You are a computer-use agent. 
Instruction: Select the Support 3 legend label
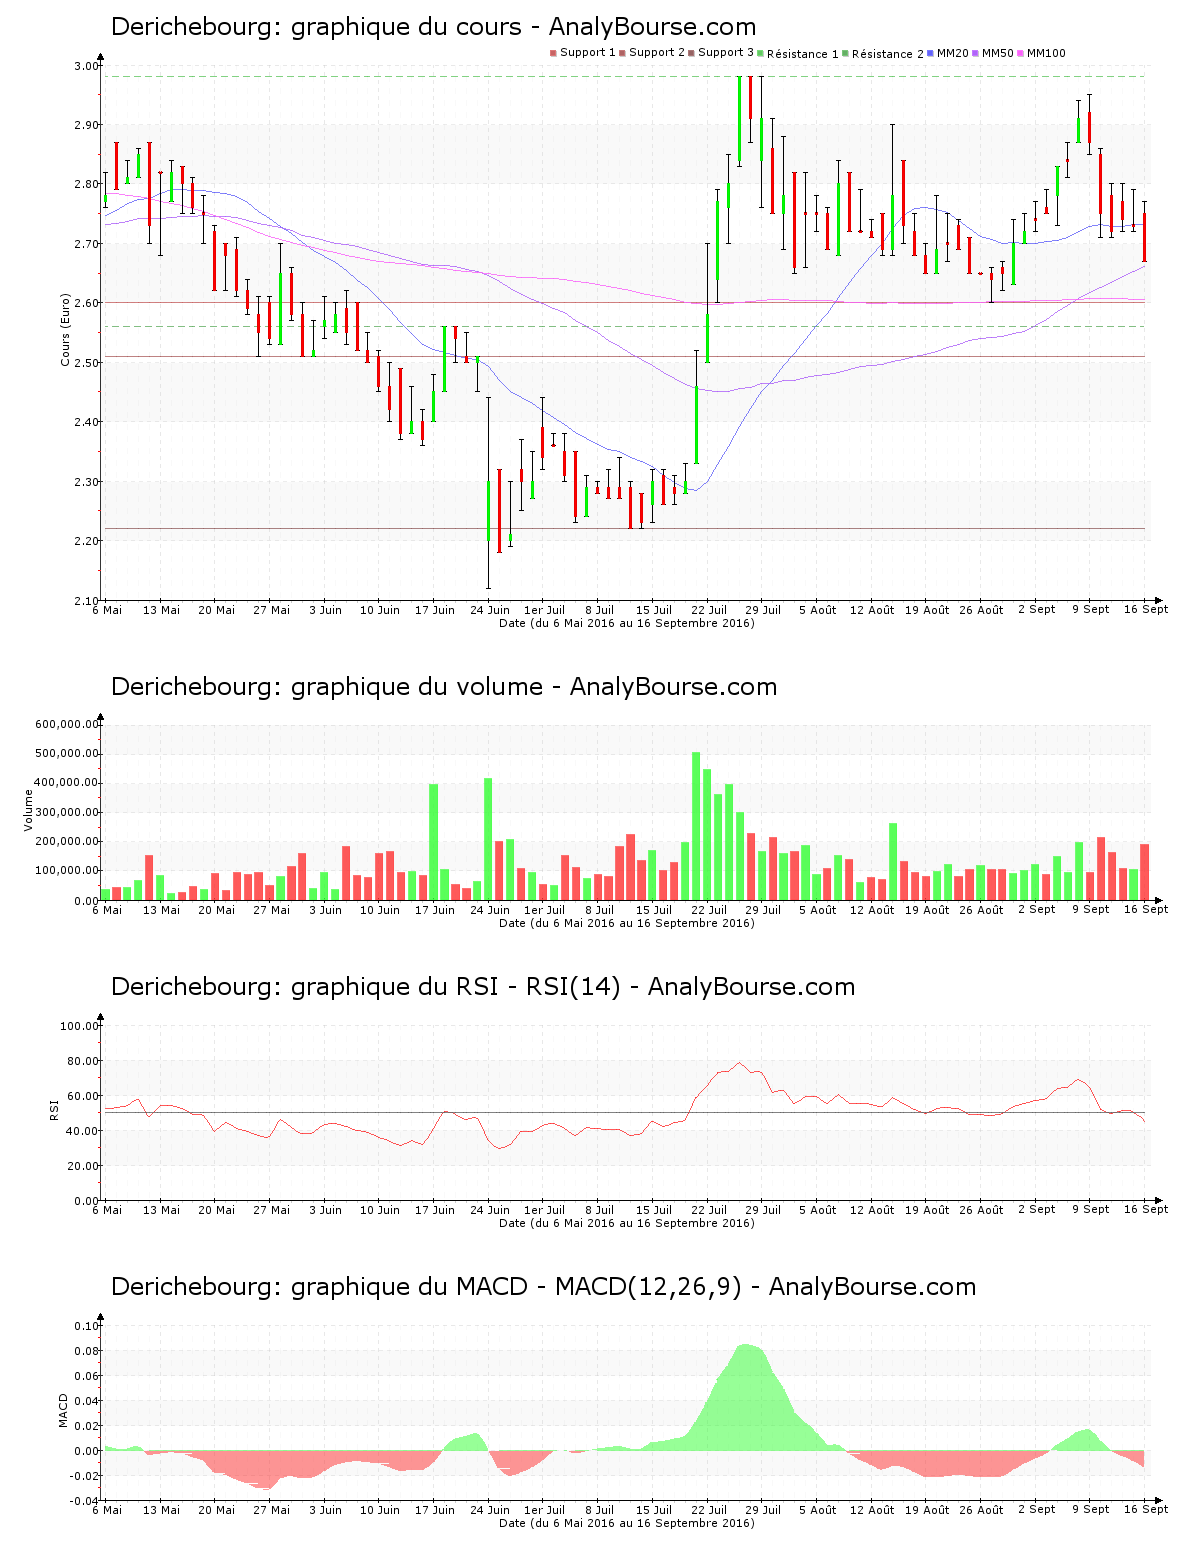click(726, 53)
